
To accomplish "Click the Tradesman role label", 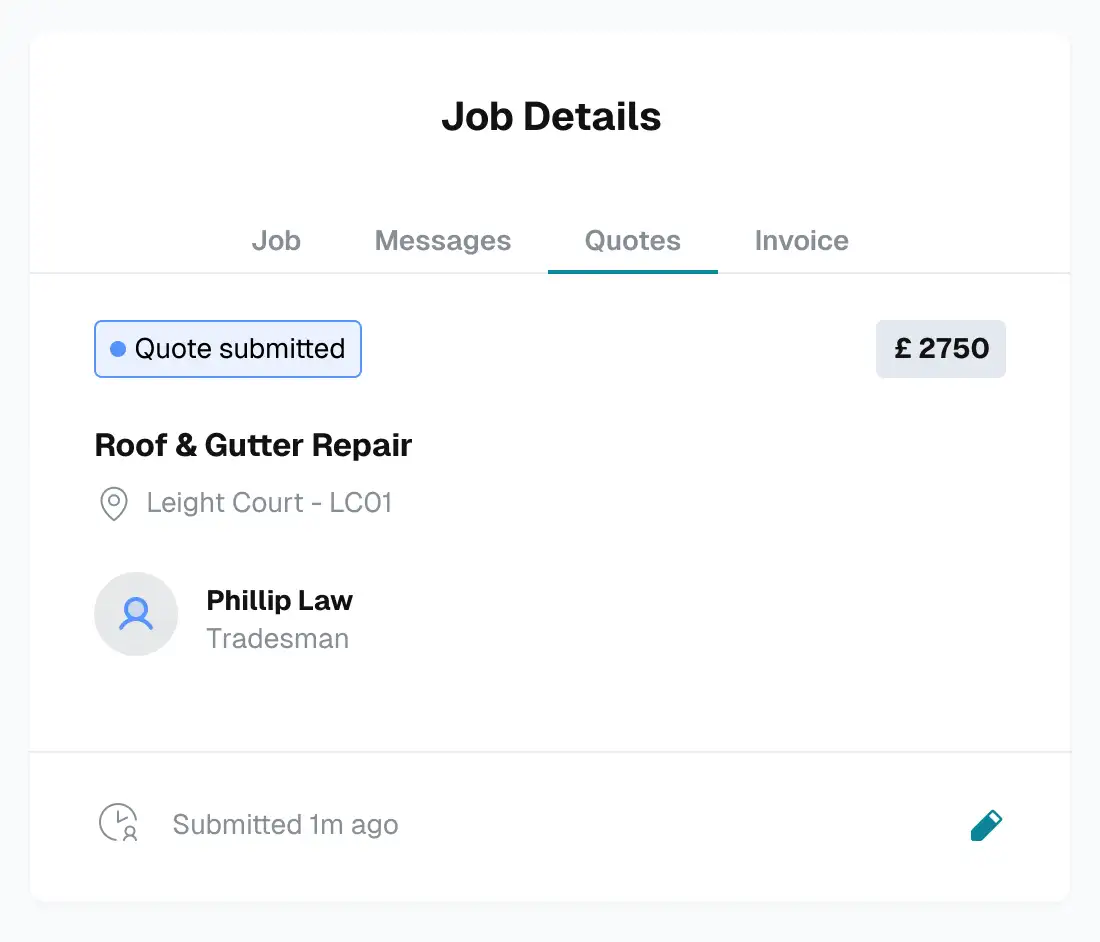I will 277,638.
